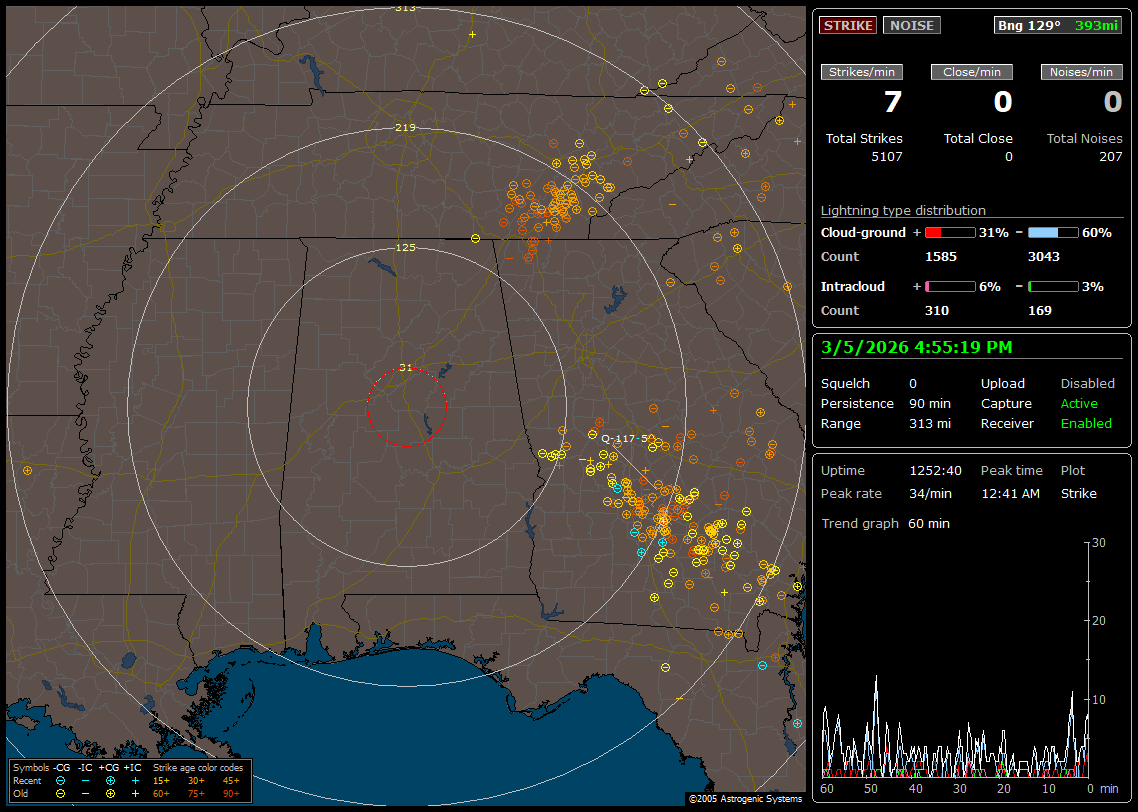Screen dimensions: 1138x812
Task: Click the Strikes/min button
Action: click(862, 72)
